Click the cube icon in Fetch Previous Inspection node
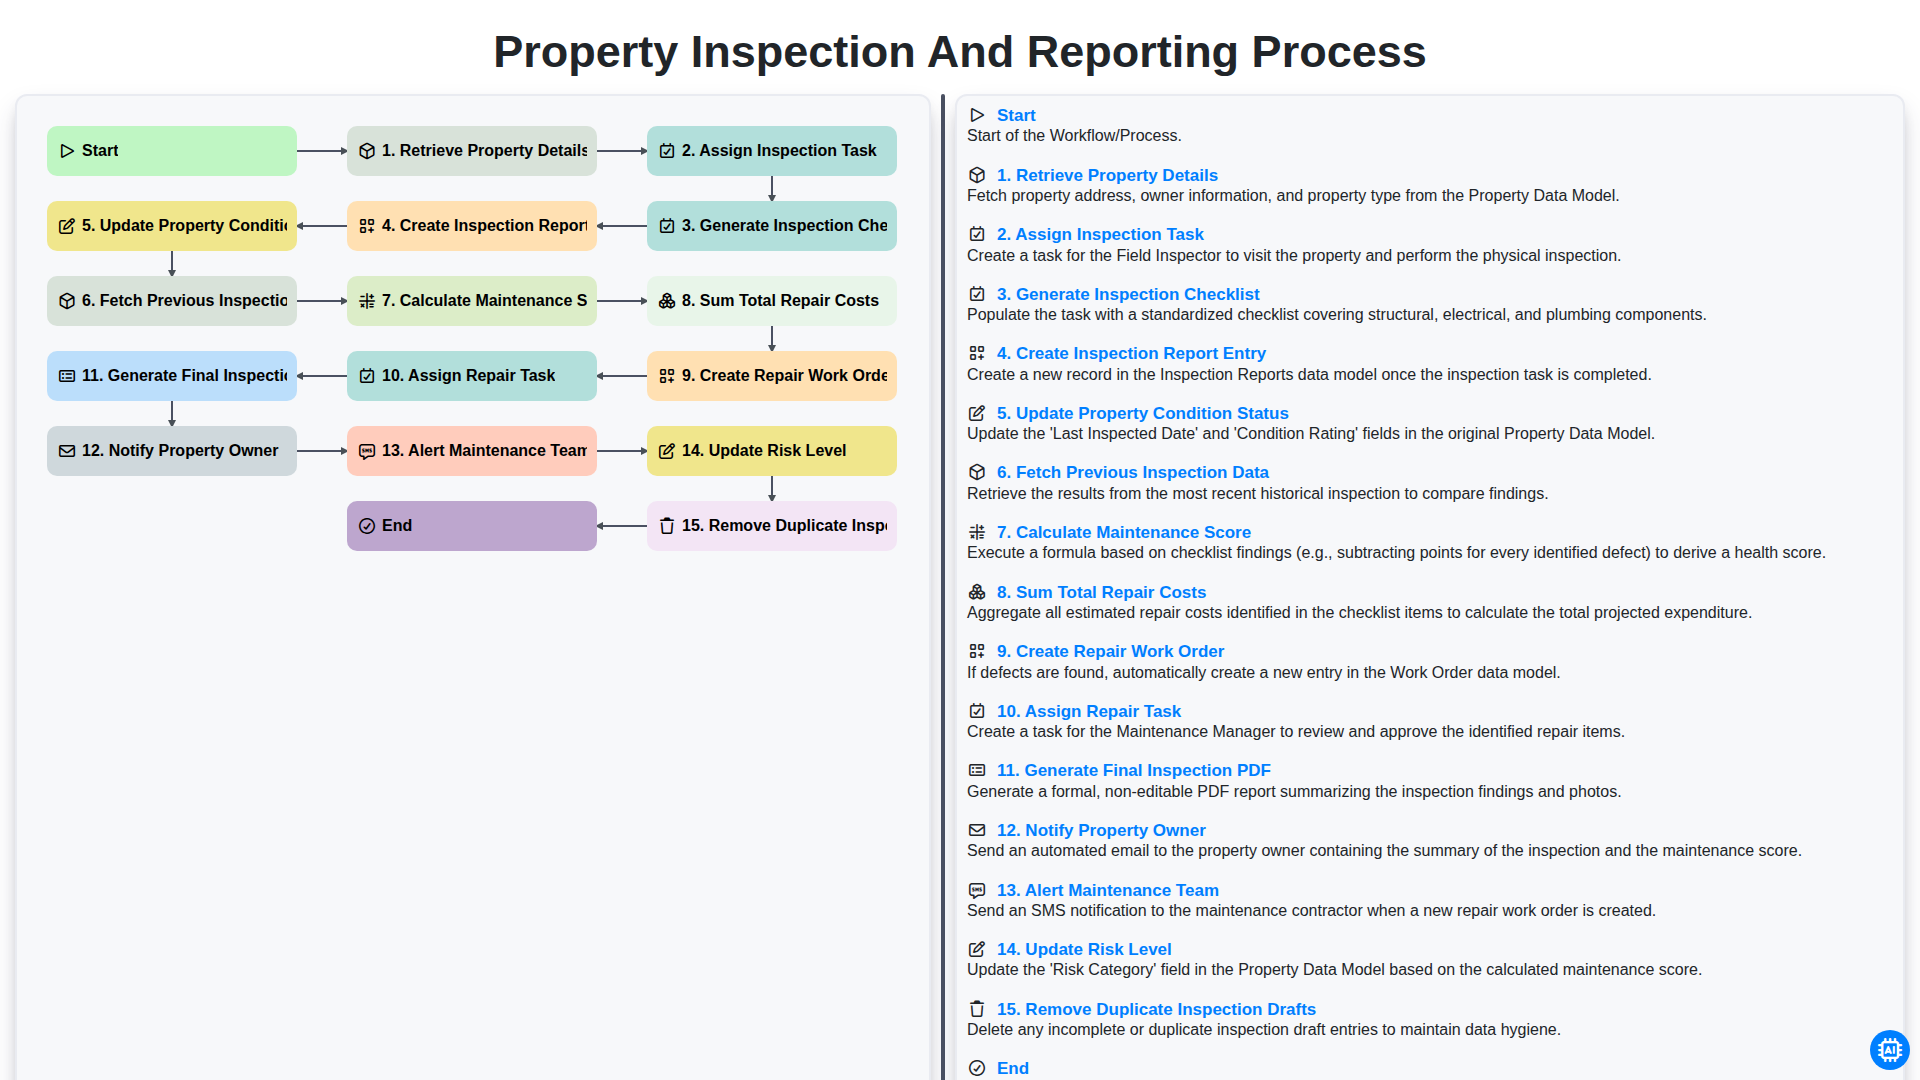This screenshot has height=1080, width=1920. coord(67,301)
